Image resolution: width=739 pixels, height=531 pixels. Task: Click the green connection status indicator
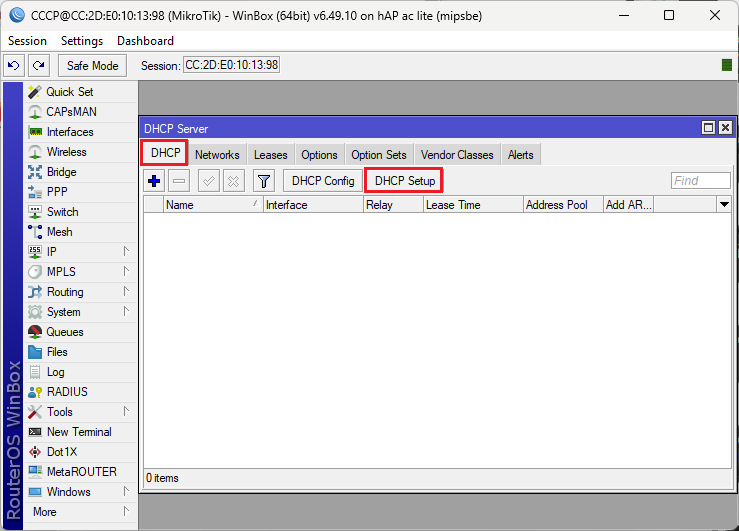pos(727,65)
